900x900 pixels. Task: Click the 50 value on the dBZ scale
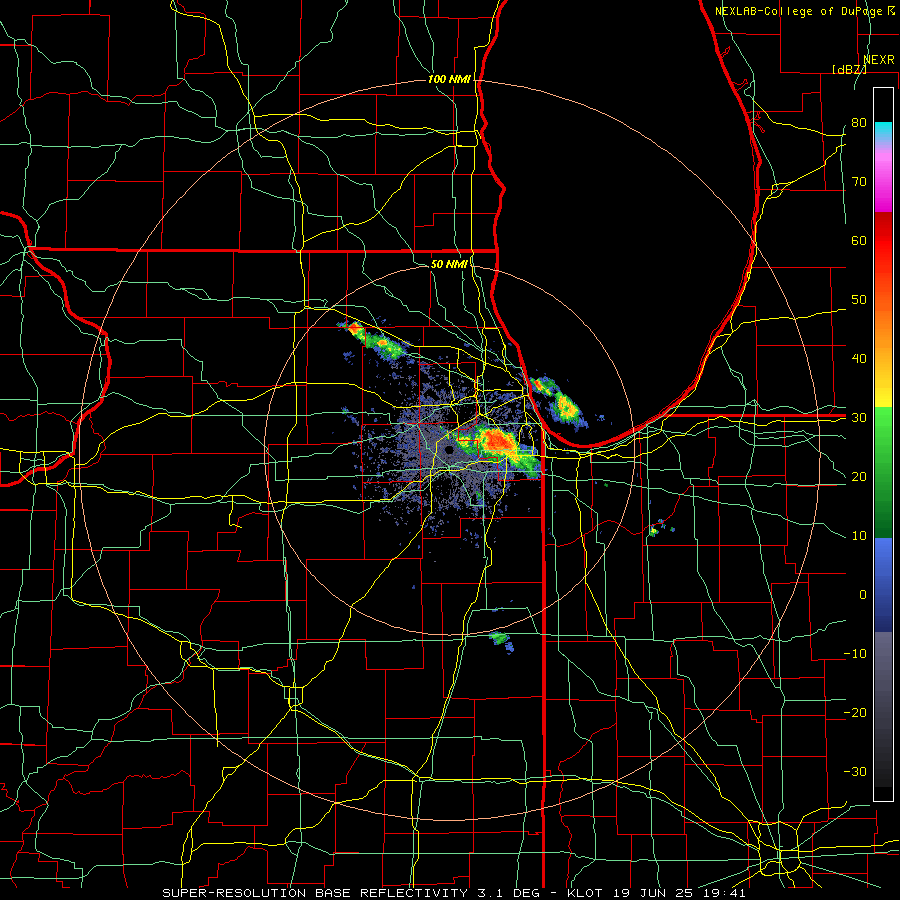tap(859, 300)
